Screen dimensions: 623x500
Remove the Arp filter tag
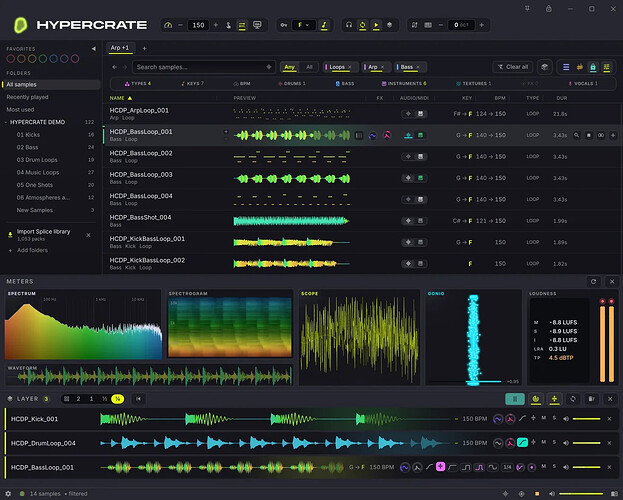pyautogui.click(x=383, y=67)
